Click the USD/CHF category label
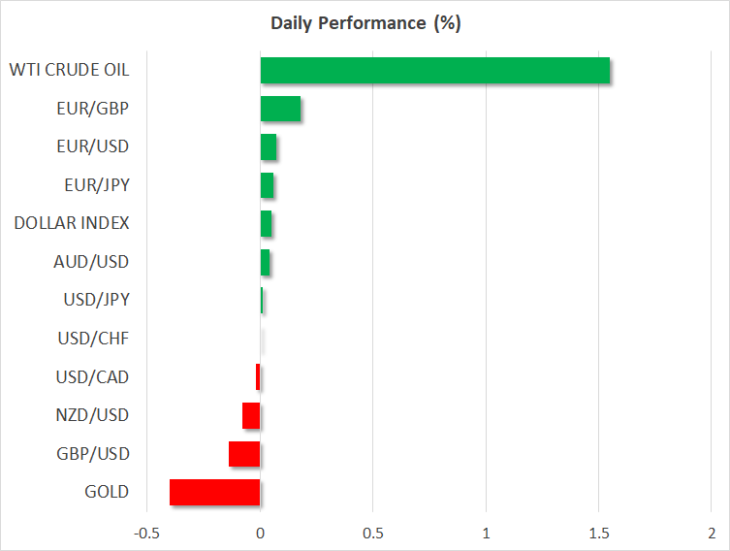This screenshot has height=551, width=730. coord(93,338)
